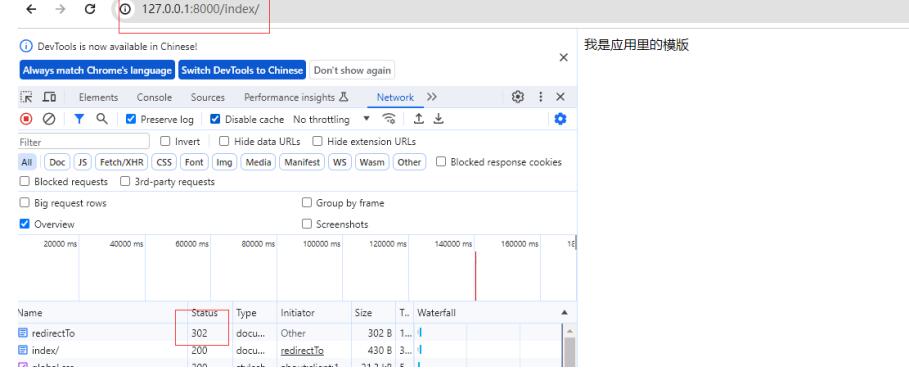The width and height of the screenshot is (909, 388).
Task: Enable Blocked response cookies checkbox
Action: click(x=441, y=162)
